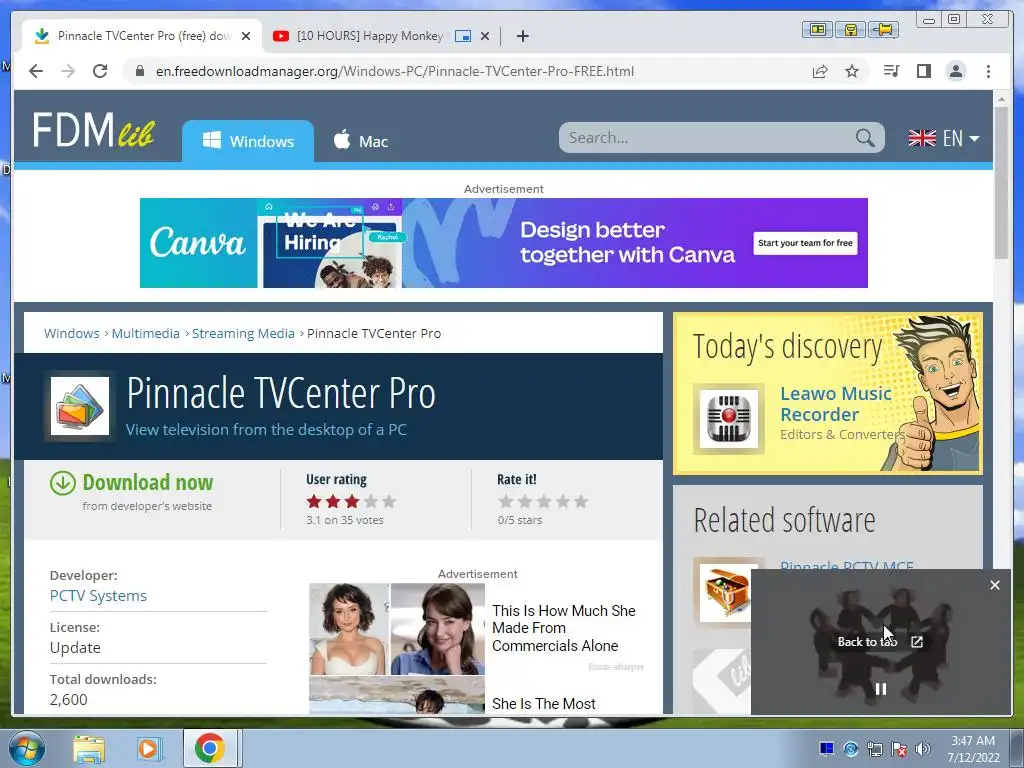1024x768 pixels.
Task: Share this page via address bar icon
Action: coord(820,71)
